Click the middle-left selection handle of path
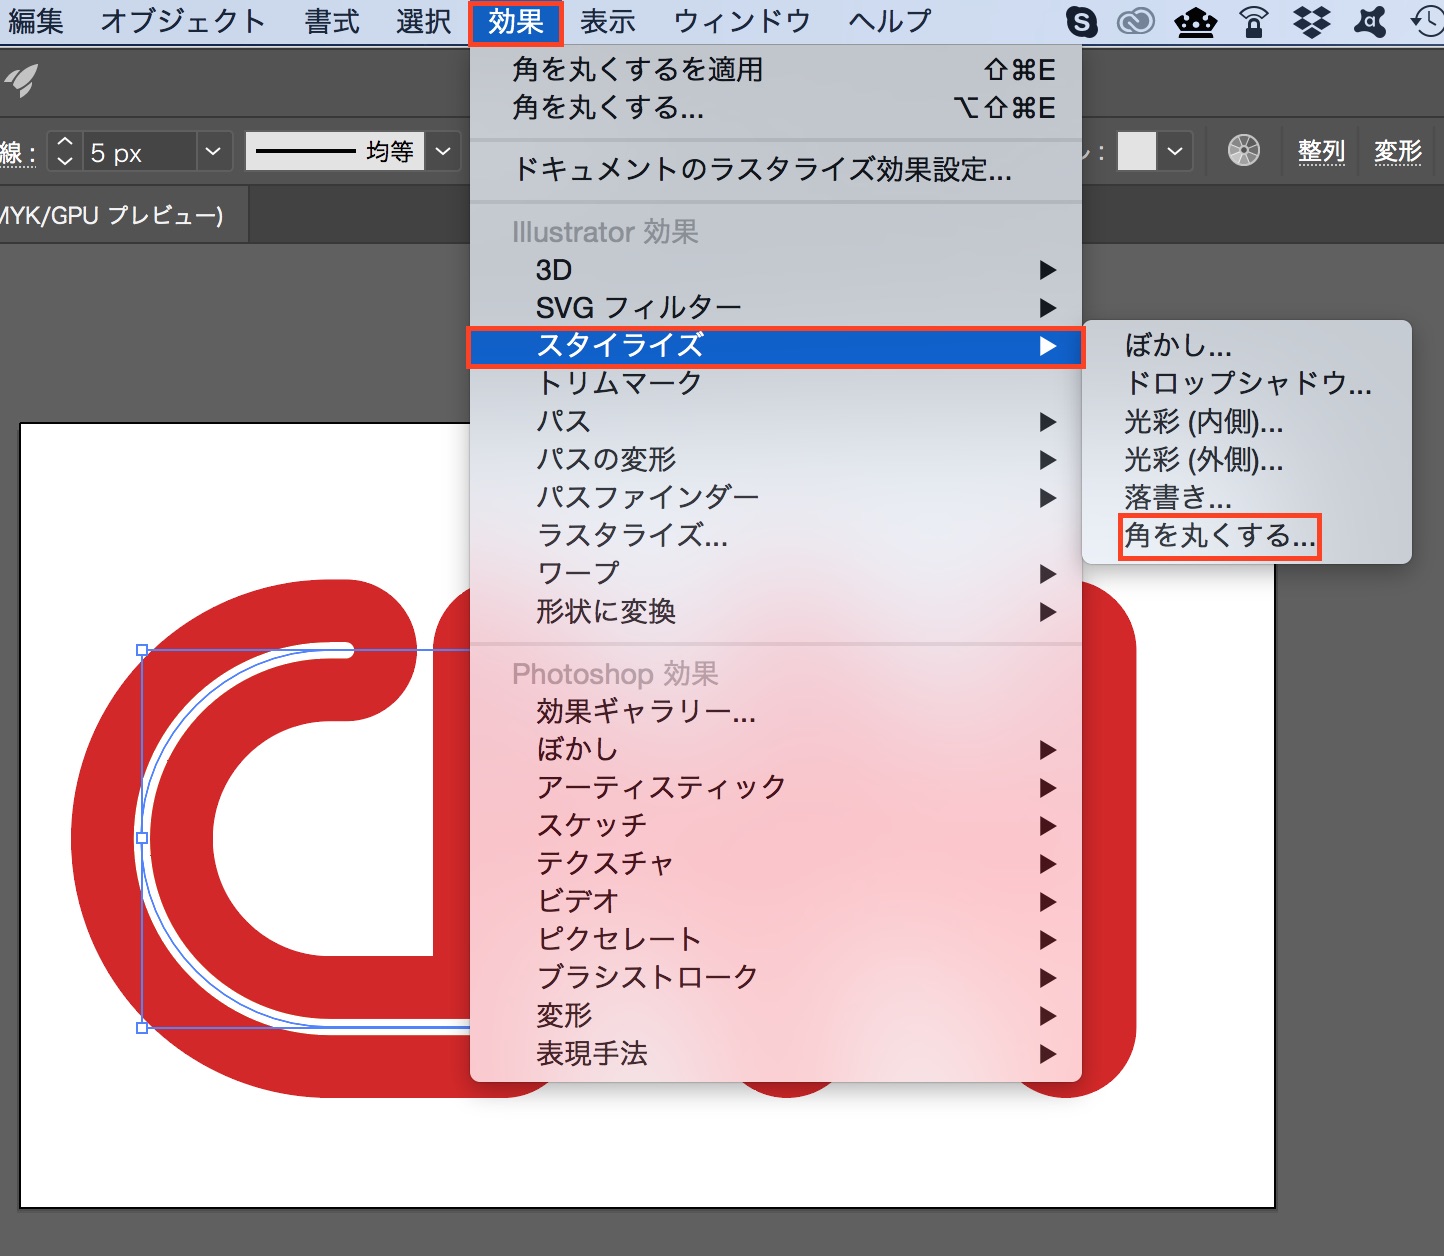The width and height of the screenshot is (1444, 1256). [x=142, y=838]
